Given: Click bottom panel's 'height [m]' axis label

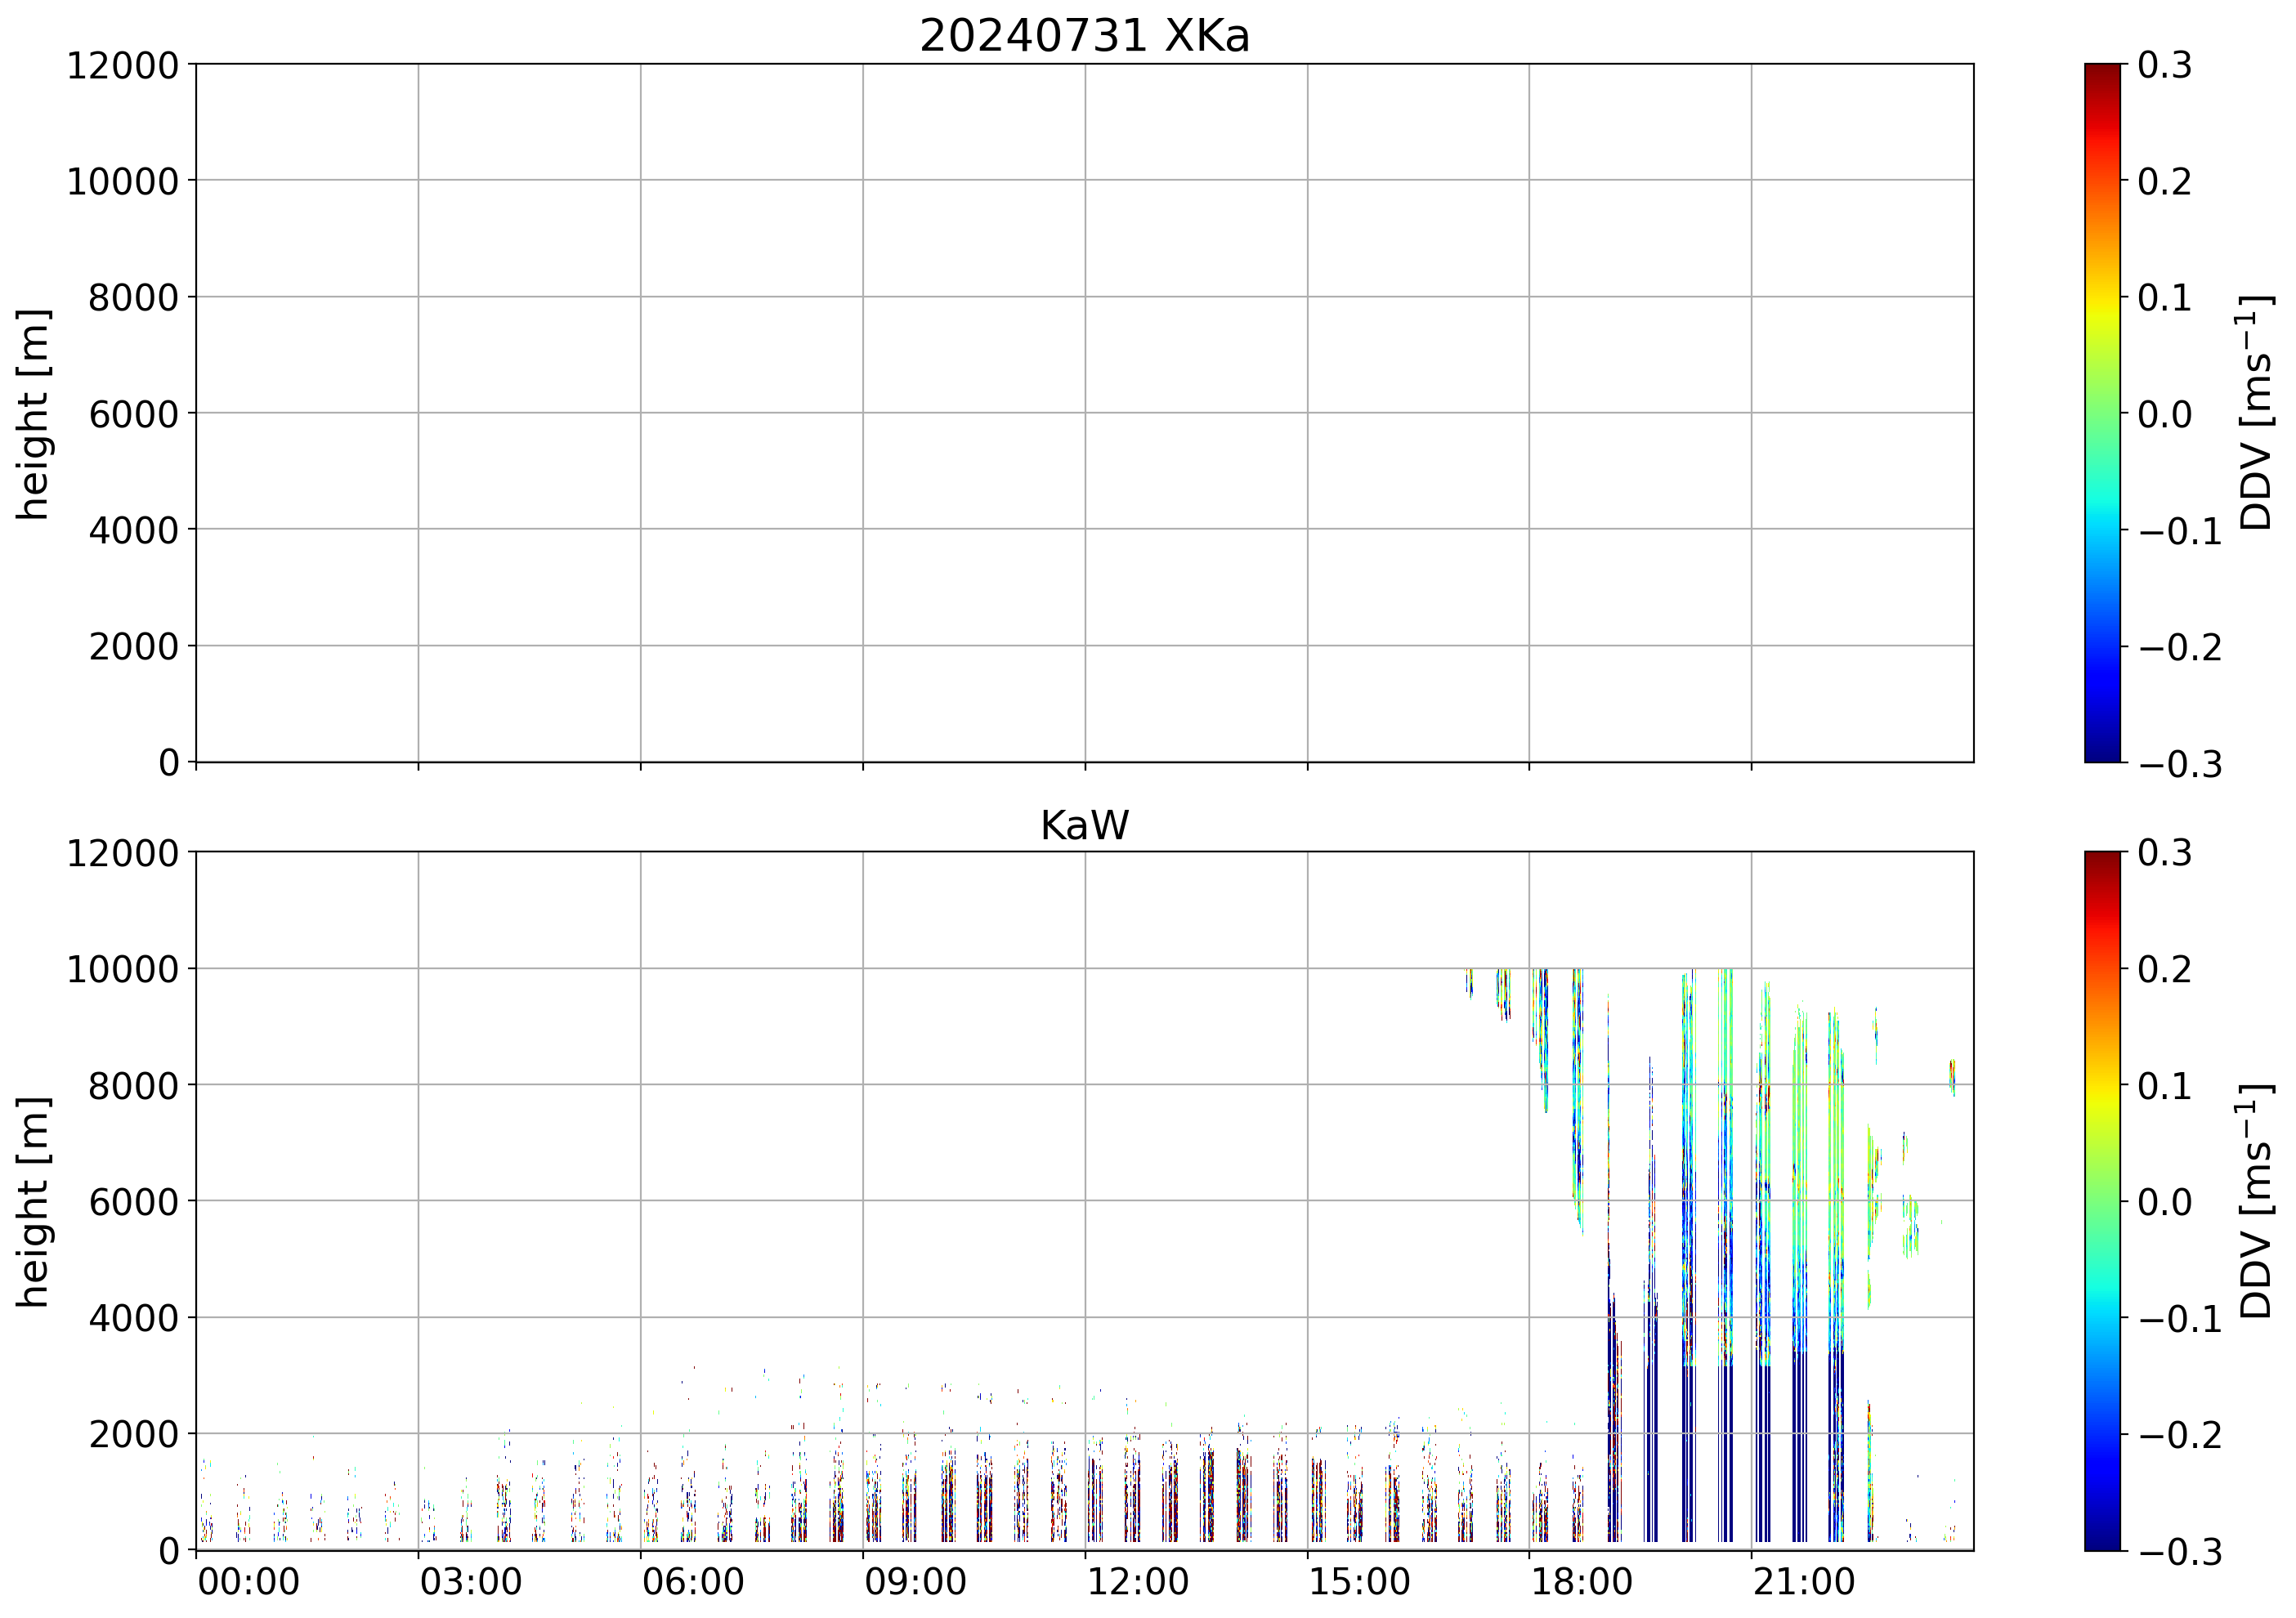Looking at the screenshot, I should (x=33, y=1201).
